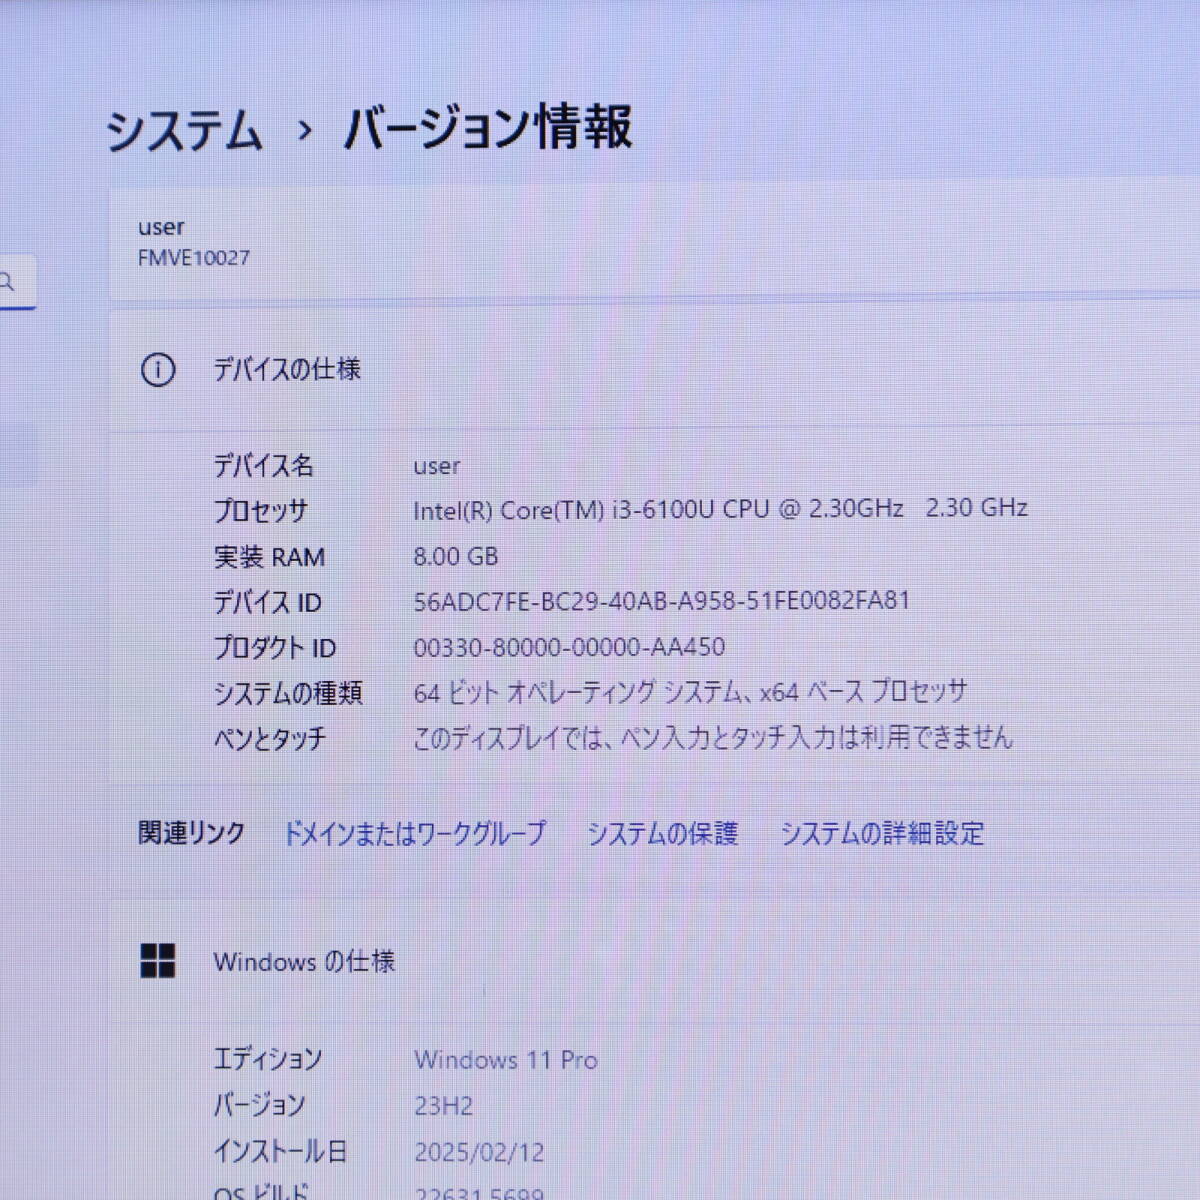Select the プロダクト ID label
This screenshot has height=1200, width=1200.
point(275,648)
